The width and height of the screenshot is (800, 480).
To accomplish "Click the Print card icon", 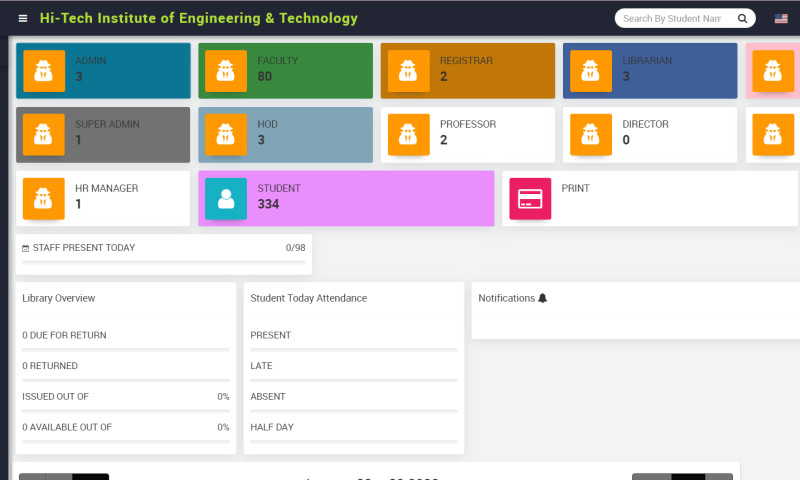I will click(x=530, y=198).
